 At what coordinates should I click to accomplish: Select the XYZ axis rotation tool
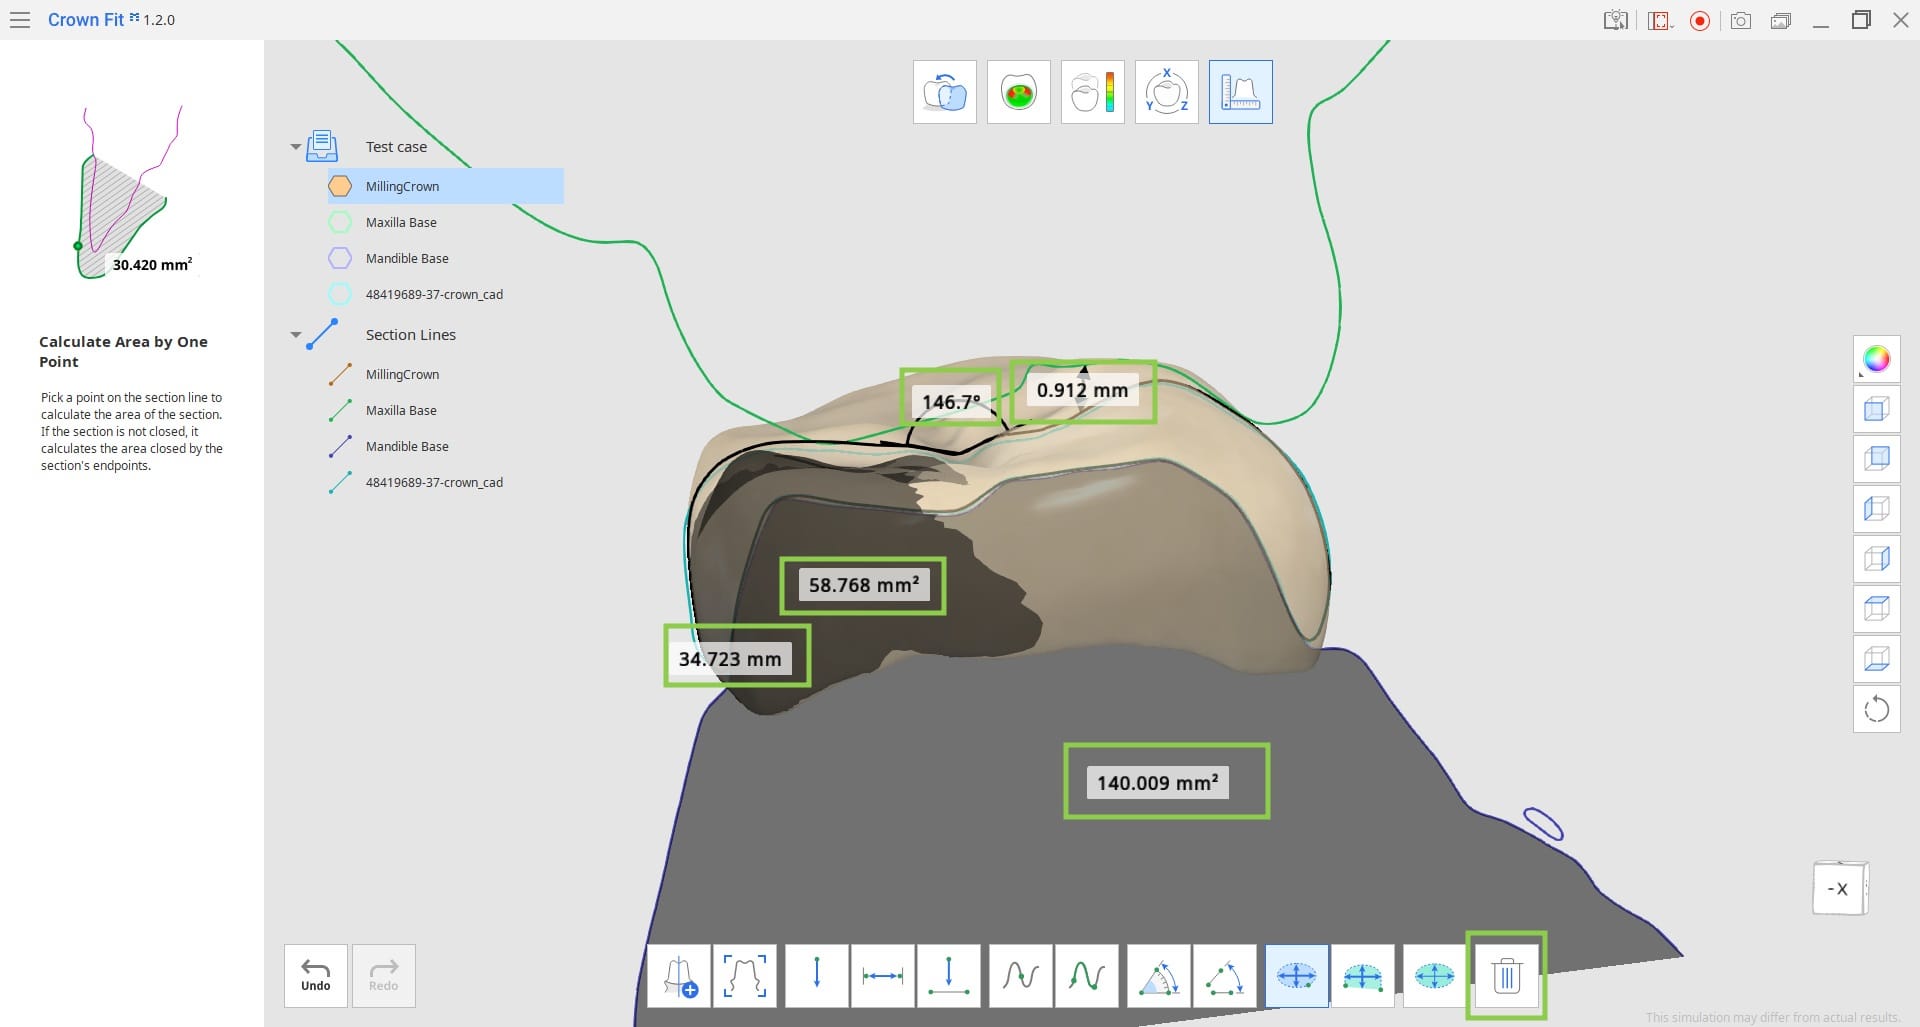(x=1166, y=92)
